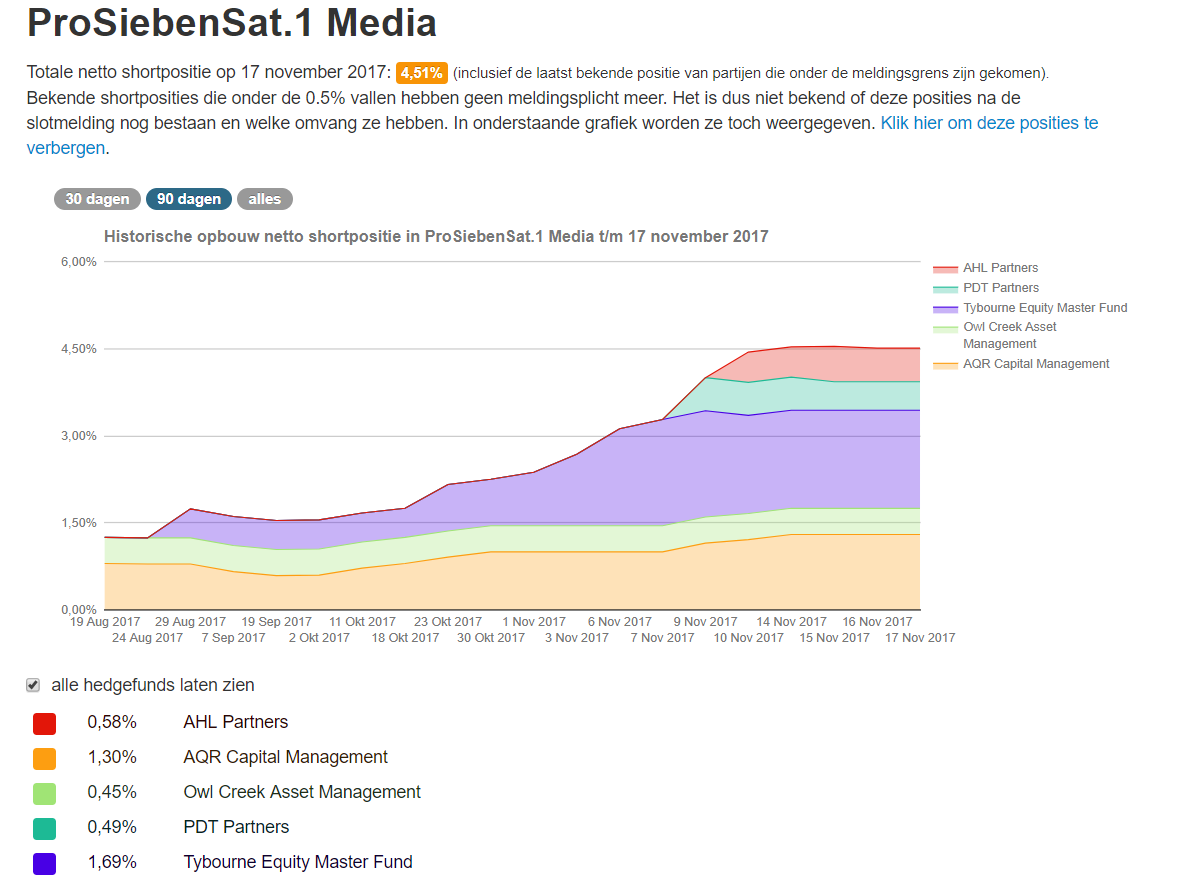Click the 4,50% y-axis label
This screenshot has height=894, width=1200.
point(77,349)
